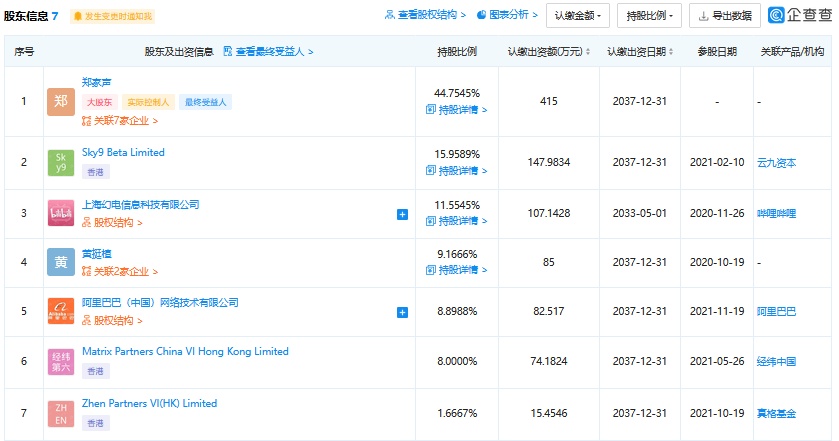Open 哔哩哔哩 related product link

(x=776, y=214)
